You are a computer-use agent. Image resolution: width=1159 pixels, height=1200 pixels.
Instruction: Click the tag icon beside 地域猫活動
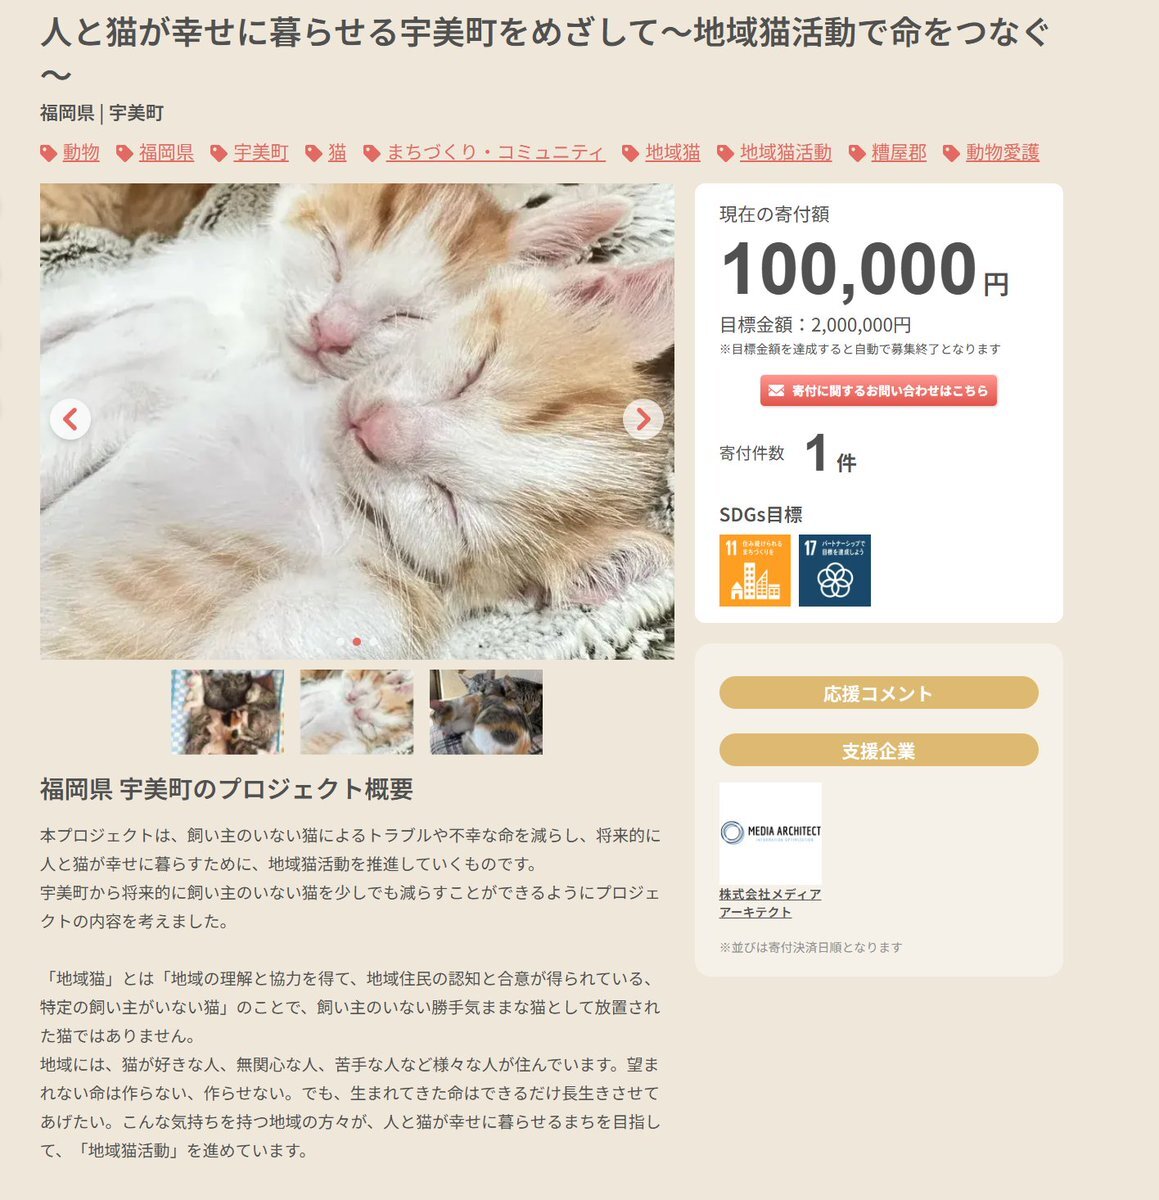[x=725, y=153]
